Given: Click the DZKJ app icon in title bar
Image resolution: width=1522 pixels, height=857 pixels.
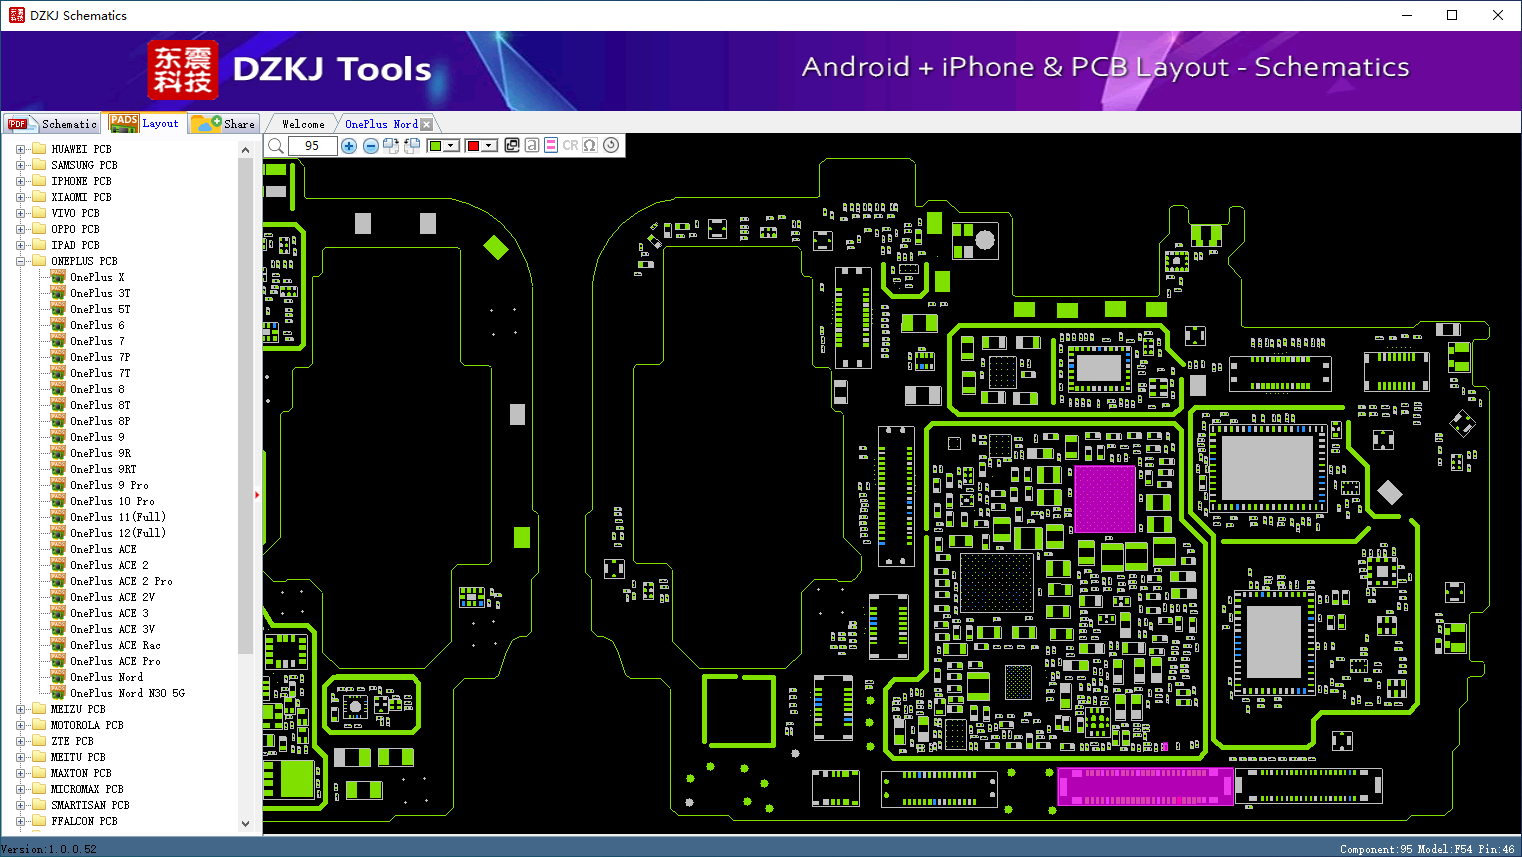Looking at the screenshot, I should pos(16,15).
